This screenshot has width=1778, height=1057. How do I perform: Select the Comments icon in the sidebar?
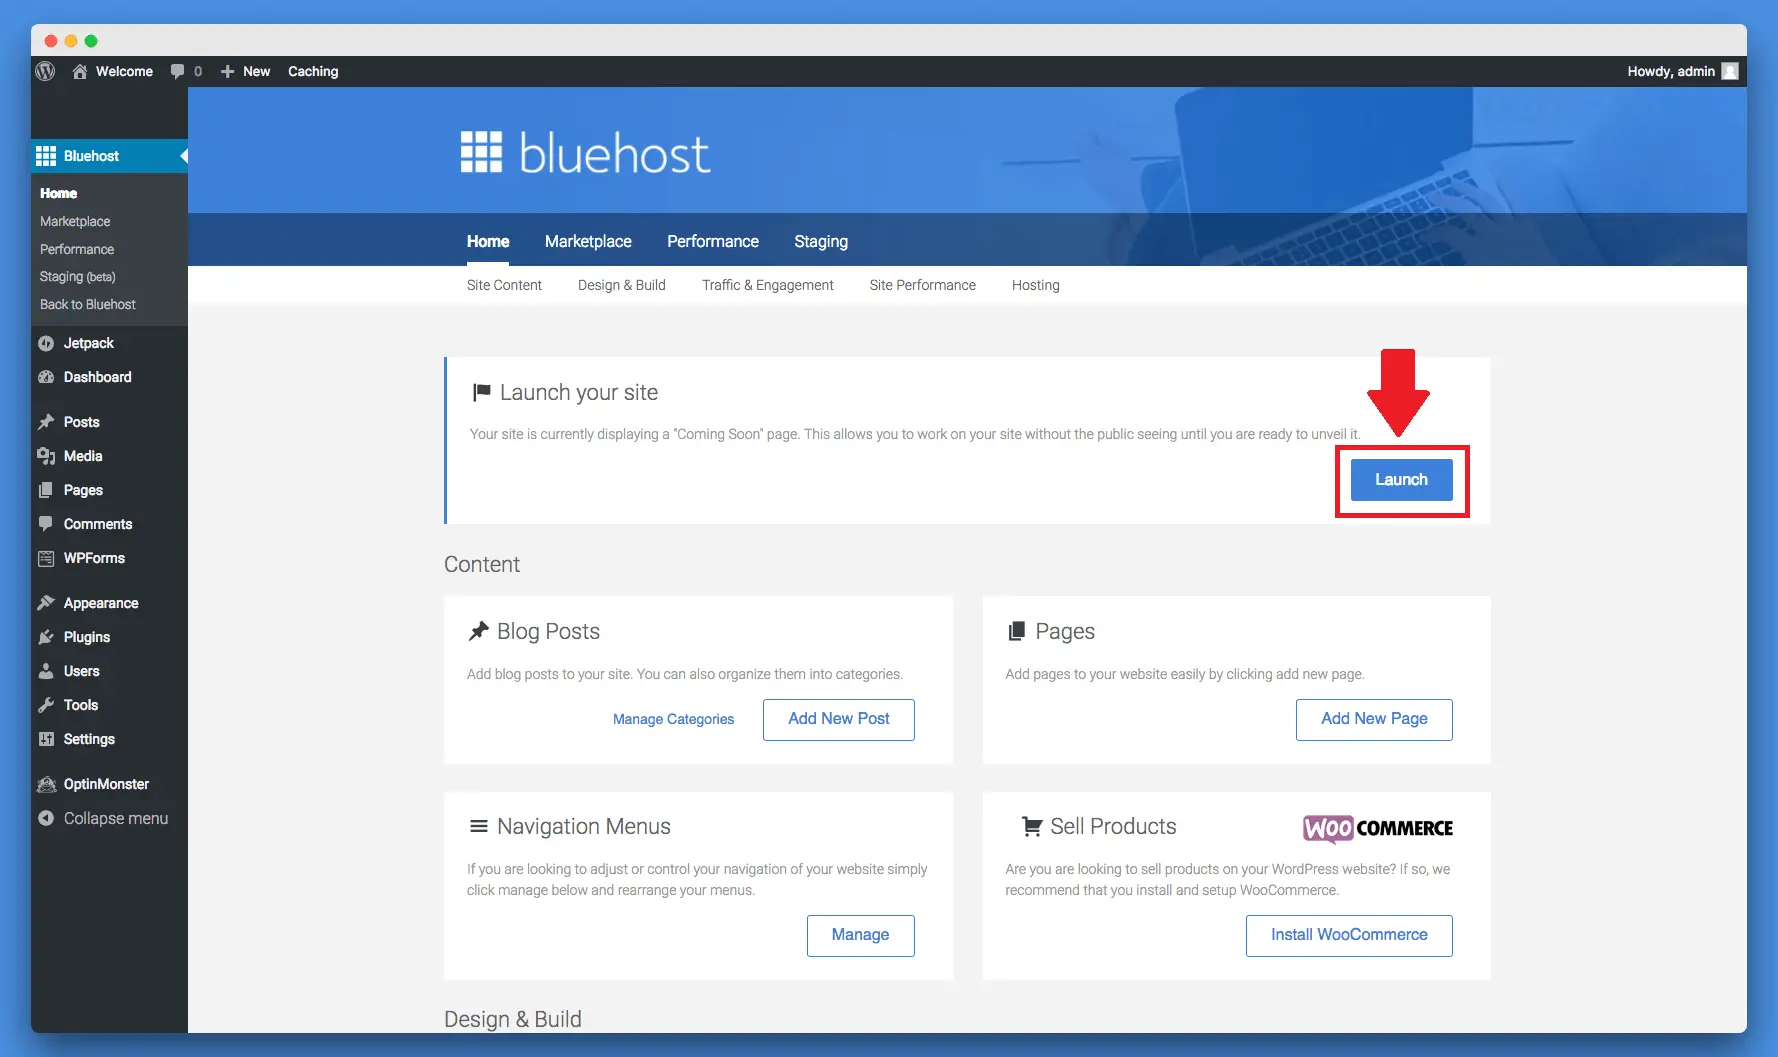46,524
